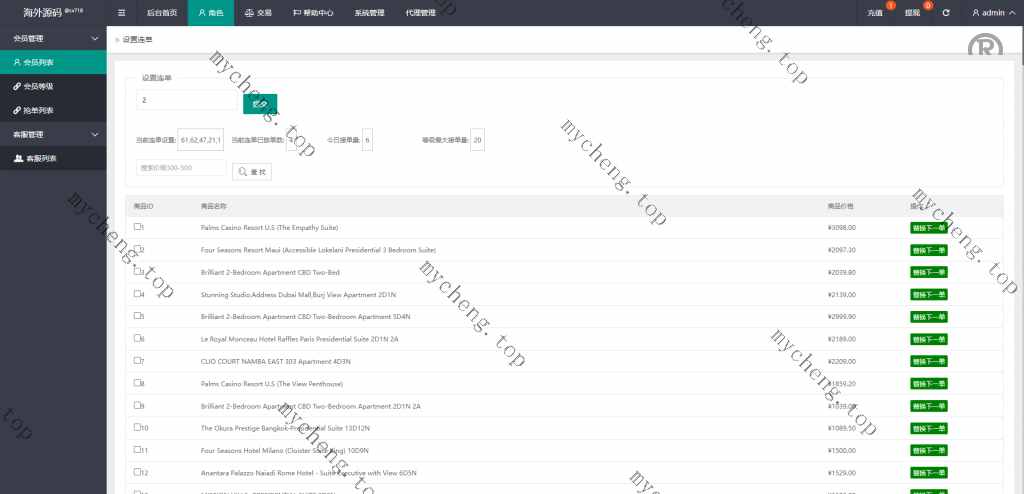Open 抢单列表 in the sidebar

click(x=39, y=110)
